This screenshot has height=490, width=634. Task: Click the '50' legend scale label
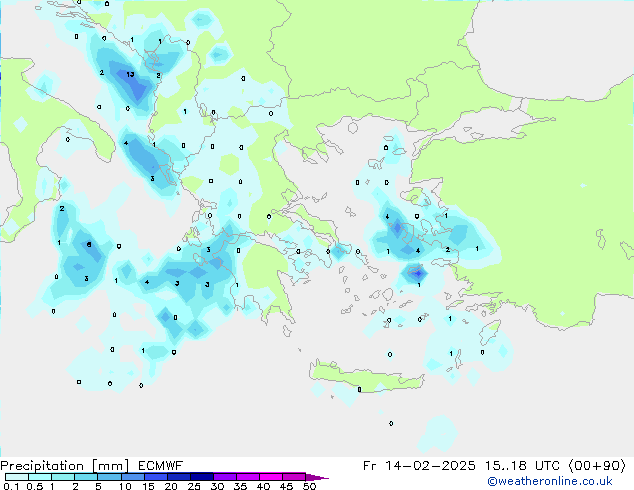(309, 486)
